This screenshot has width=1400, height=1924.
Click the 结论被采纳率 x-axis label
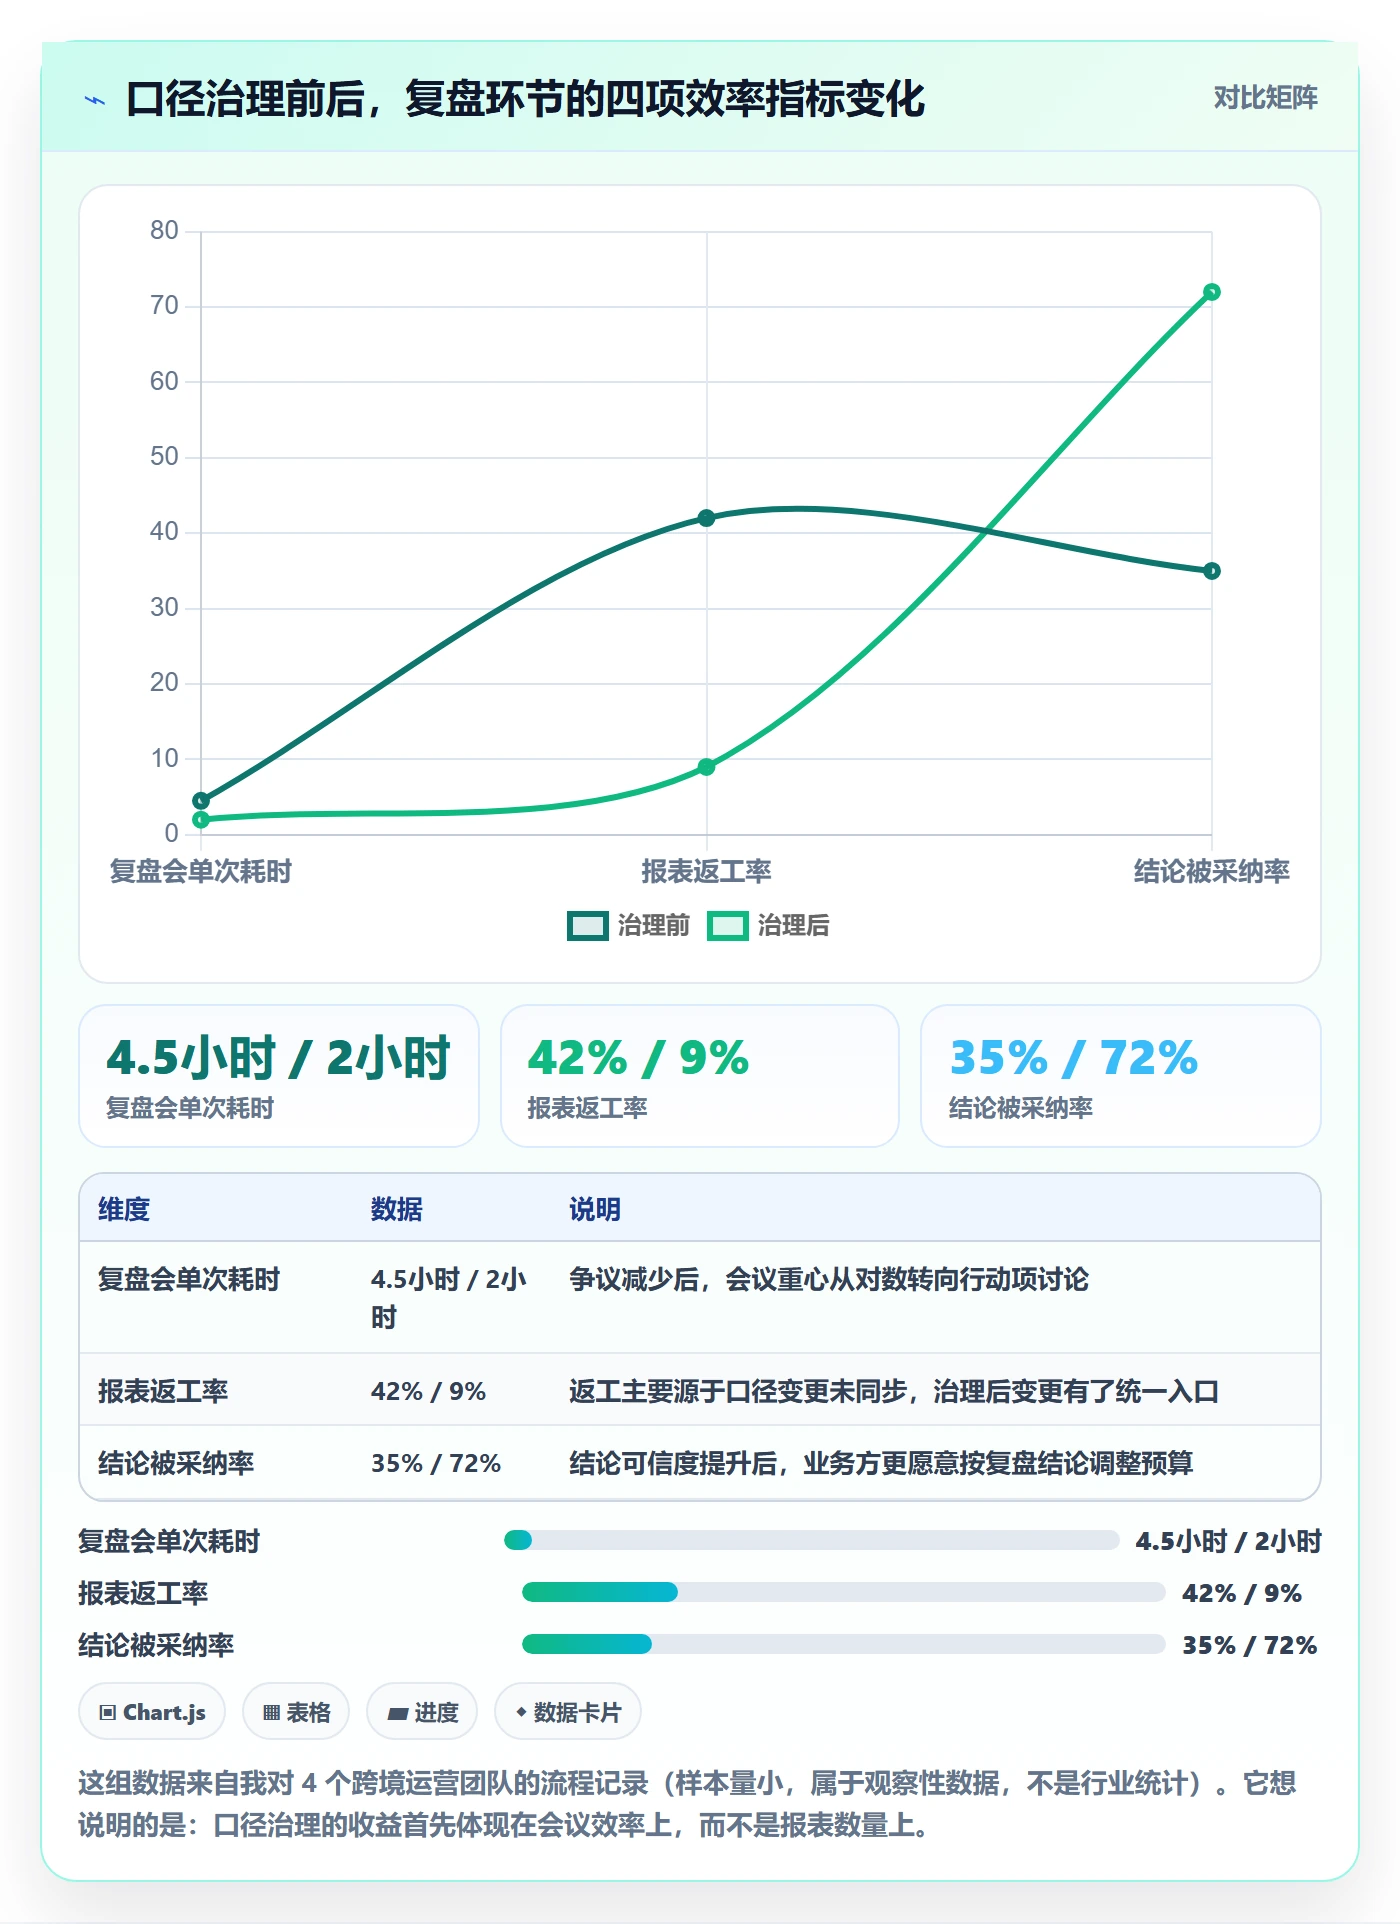(x=1211, y=871)
